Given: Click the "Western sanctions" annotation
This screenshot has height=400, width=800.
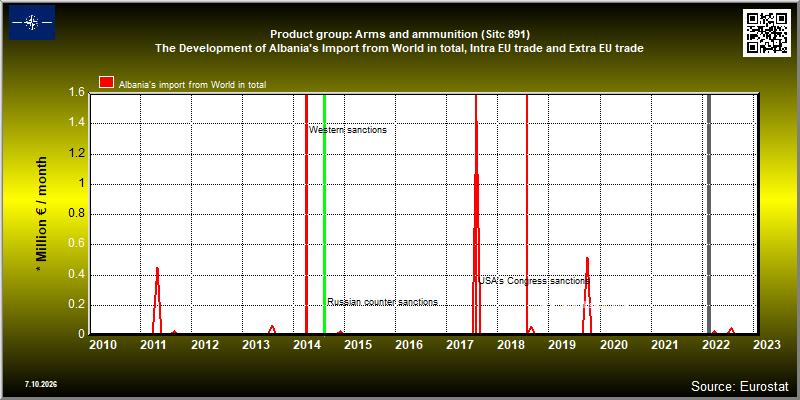Looking at the screenshot, I should 348,130.
